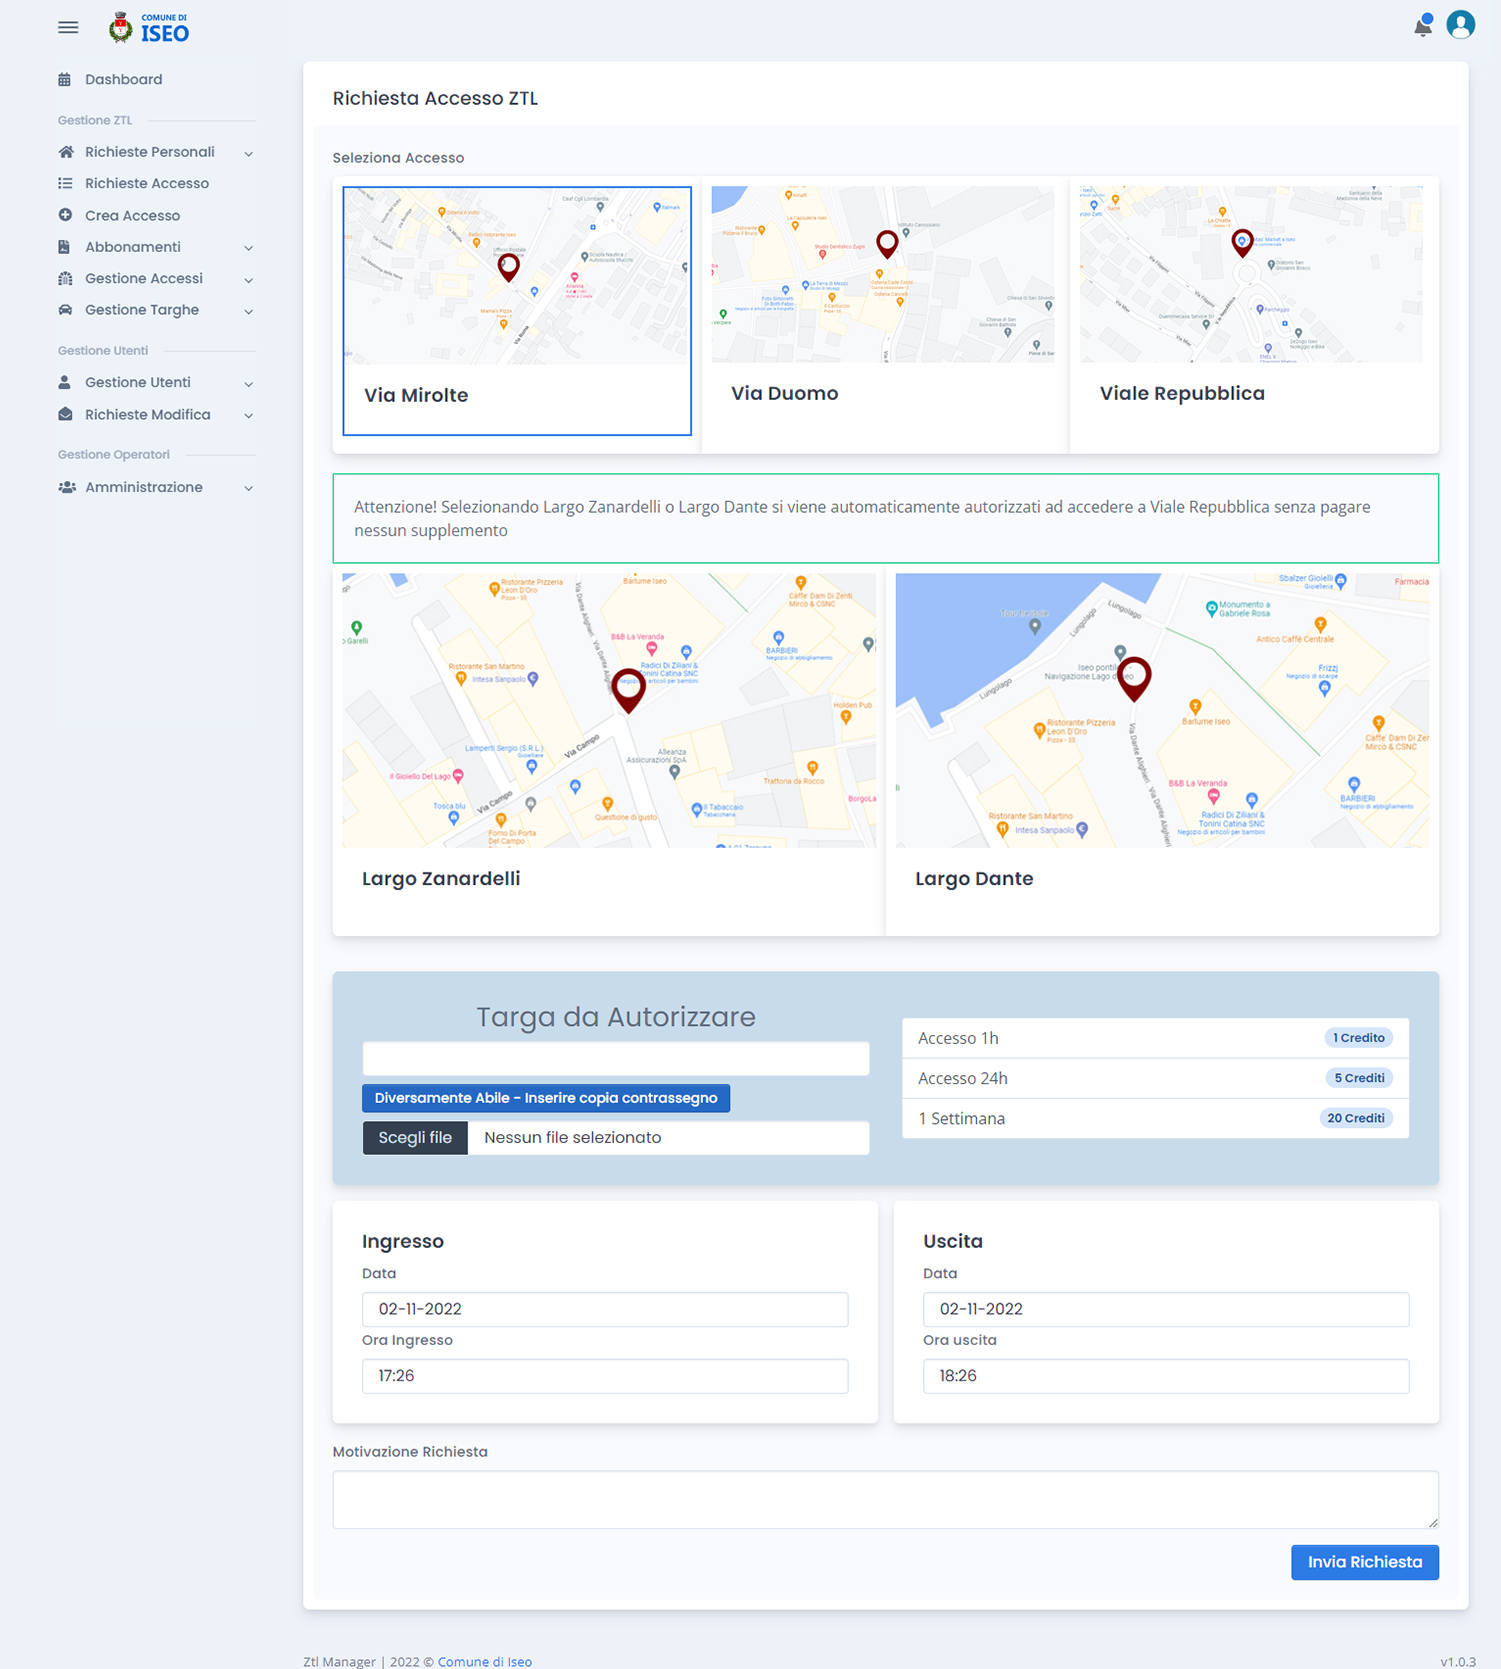Click the Dashboard calendar icon

(x=65, y=80)
